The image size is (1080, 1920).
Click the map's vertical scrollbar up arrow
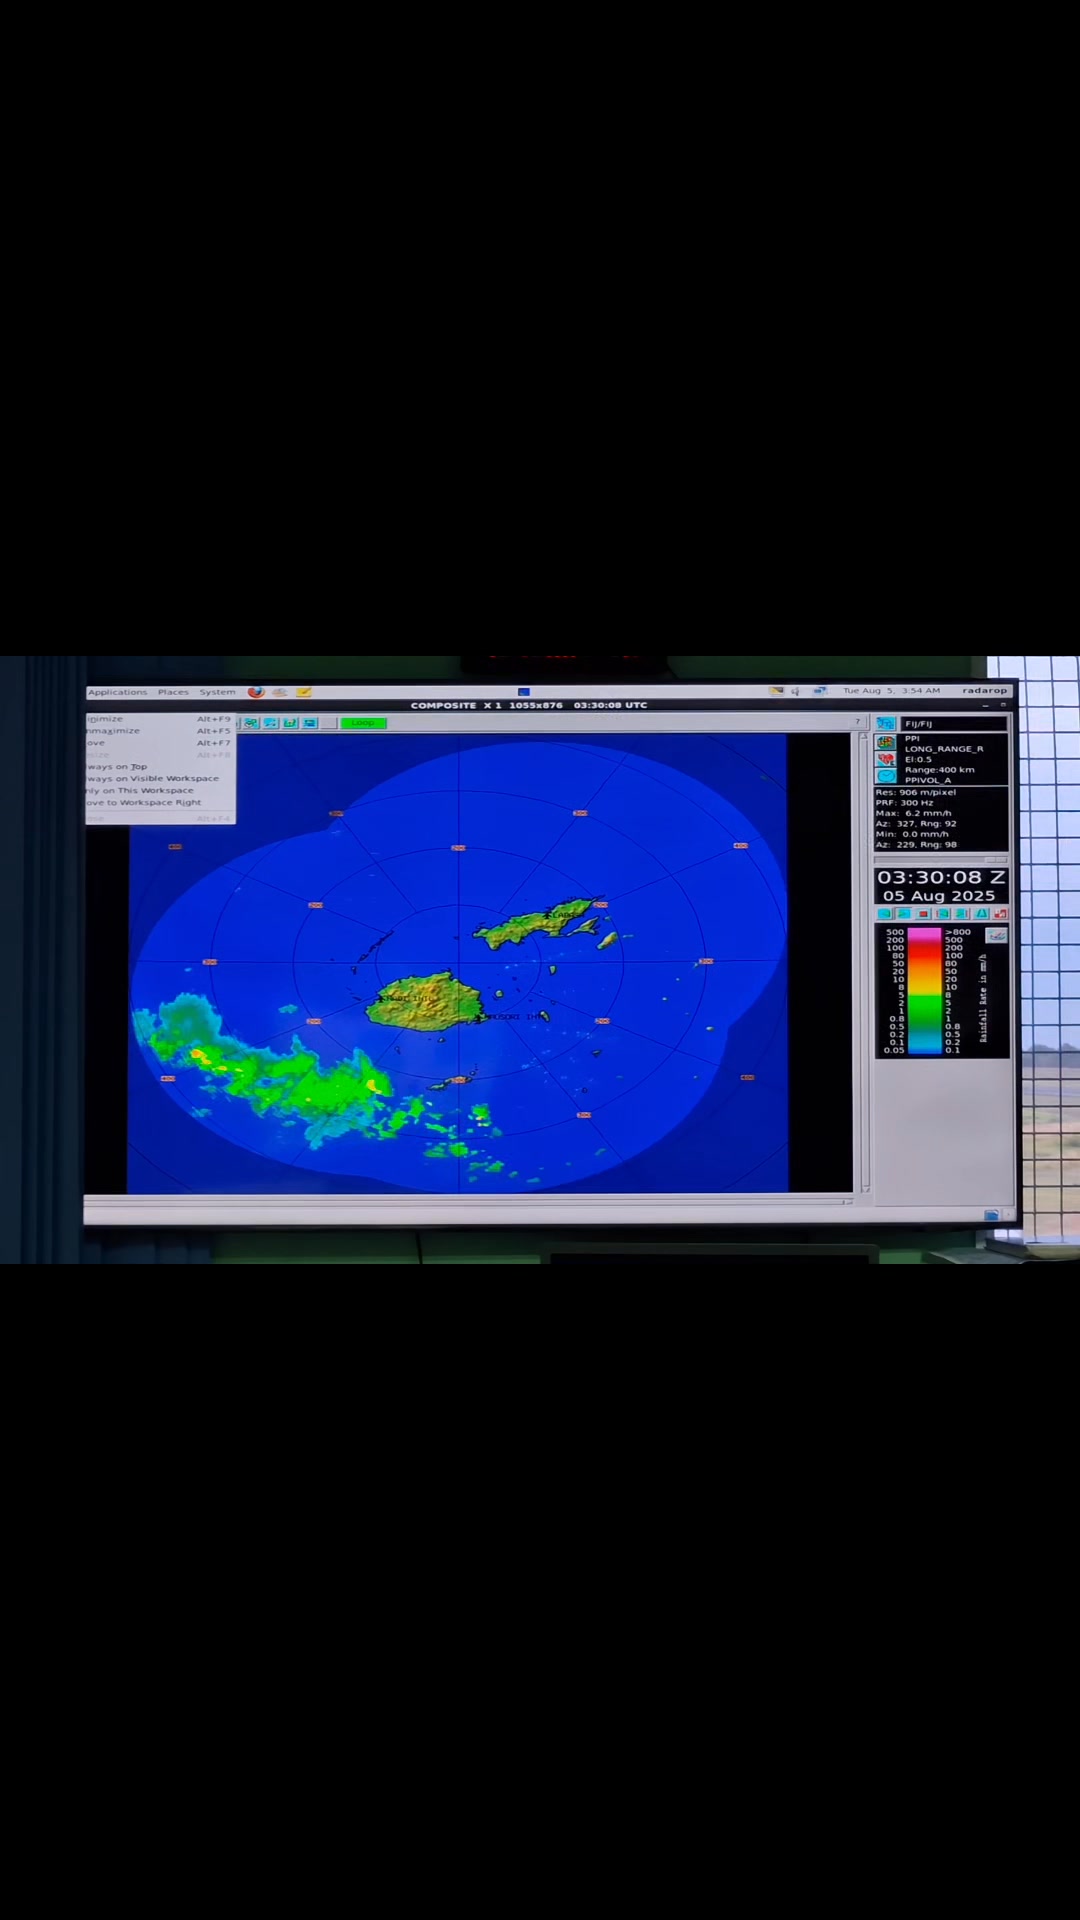(x=864, y=737)
